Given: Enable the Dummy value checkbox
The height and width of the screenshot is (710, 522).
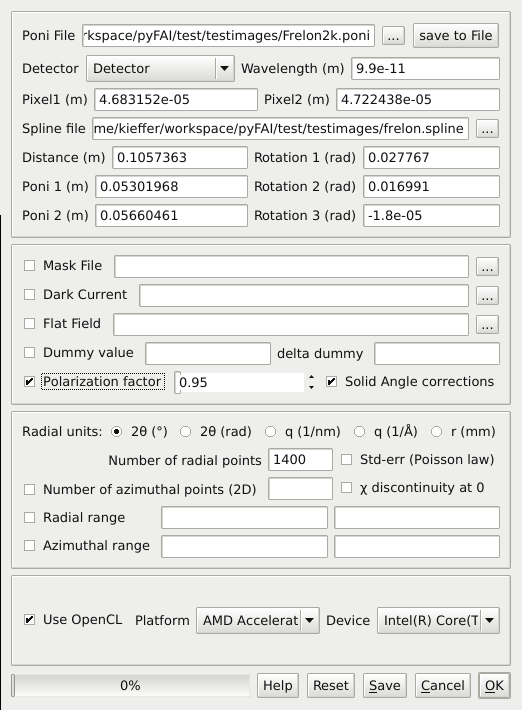Looking at the screenshot, I should click(x=29, y=352).
